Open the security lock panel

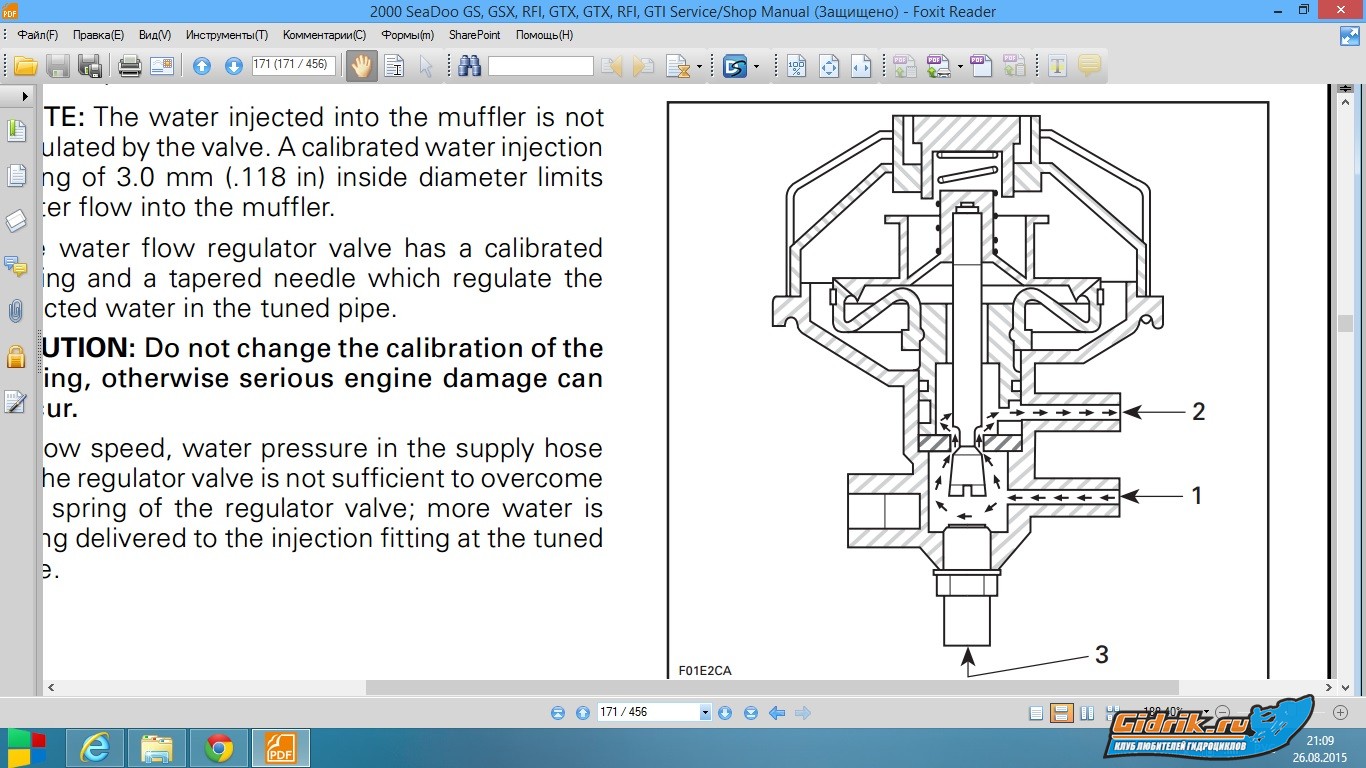[x=16, y=357]
